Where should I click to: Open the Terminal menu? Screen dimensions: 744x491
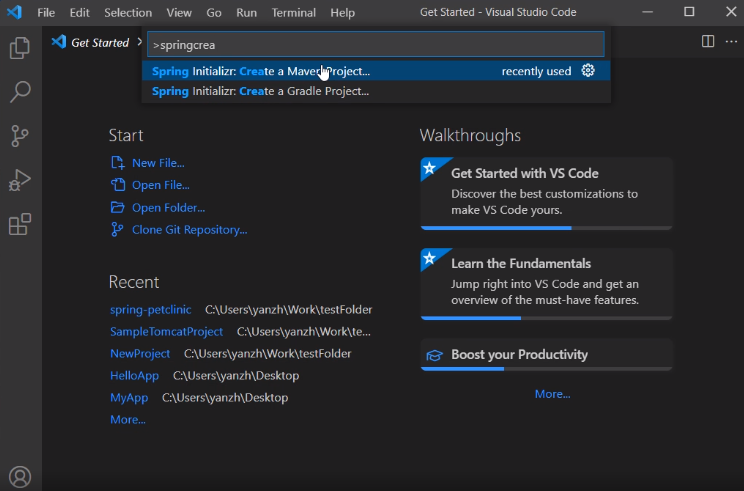click(x=293, y=12)
